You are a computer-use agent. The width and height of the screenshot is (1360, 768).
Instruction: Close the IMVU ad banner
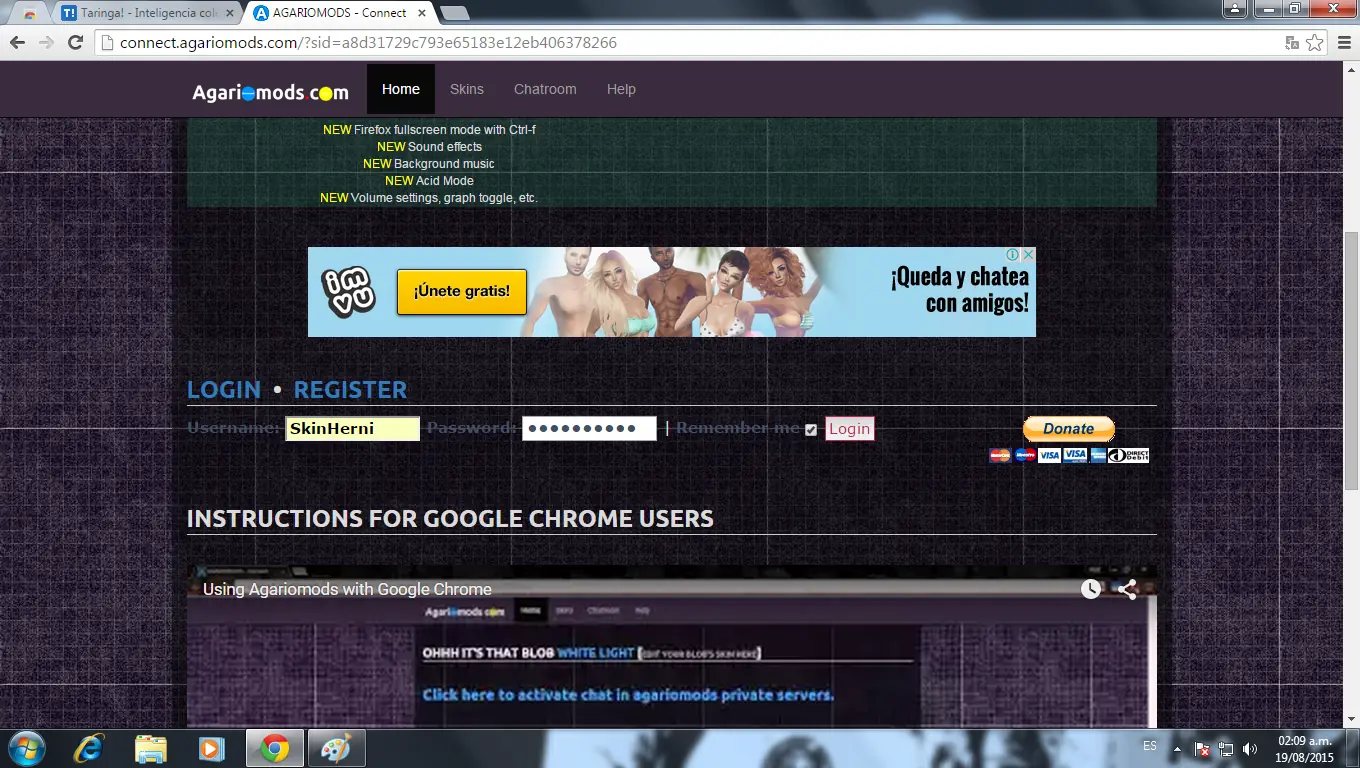coord(1028,255)
